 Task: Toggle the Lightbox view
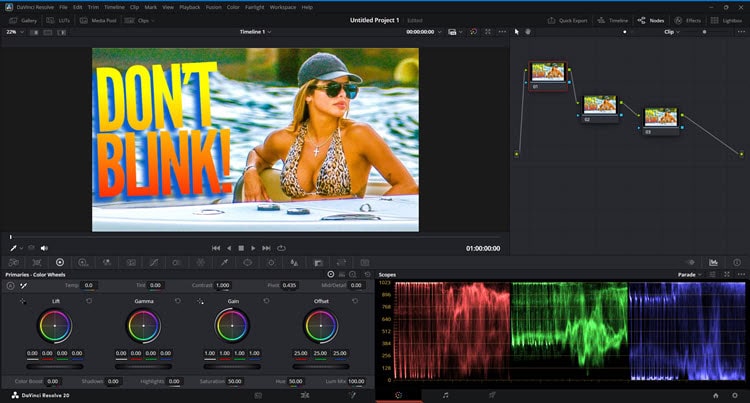pyautogui.click(x=726, y=21)
